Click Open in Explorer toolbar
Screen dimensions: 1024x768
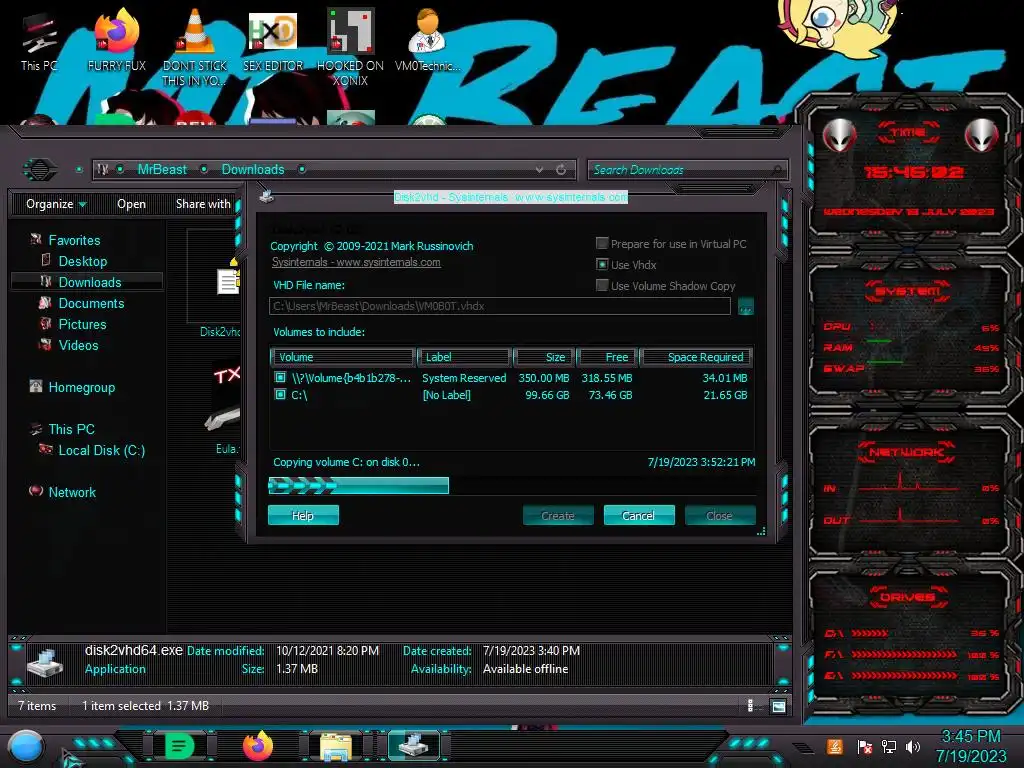tap(131, 204)
